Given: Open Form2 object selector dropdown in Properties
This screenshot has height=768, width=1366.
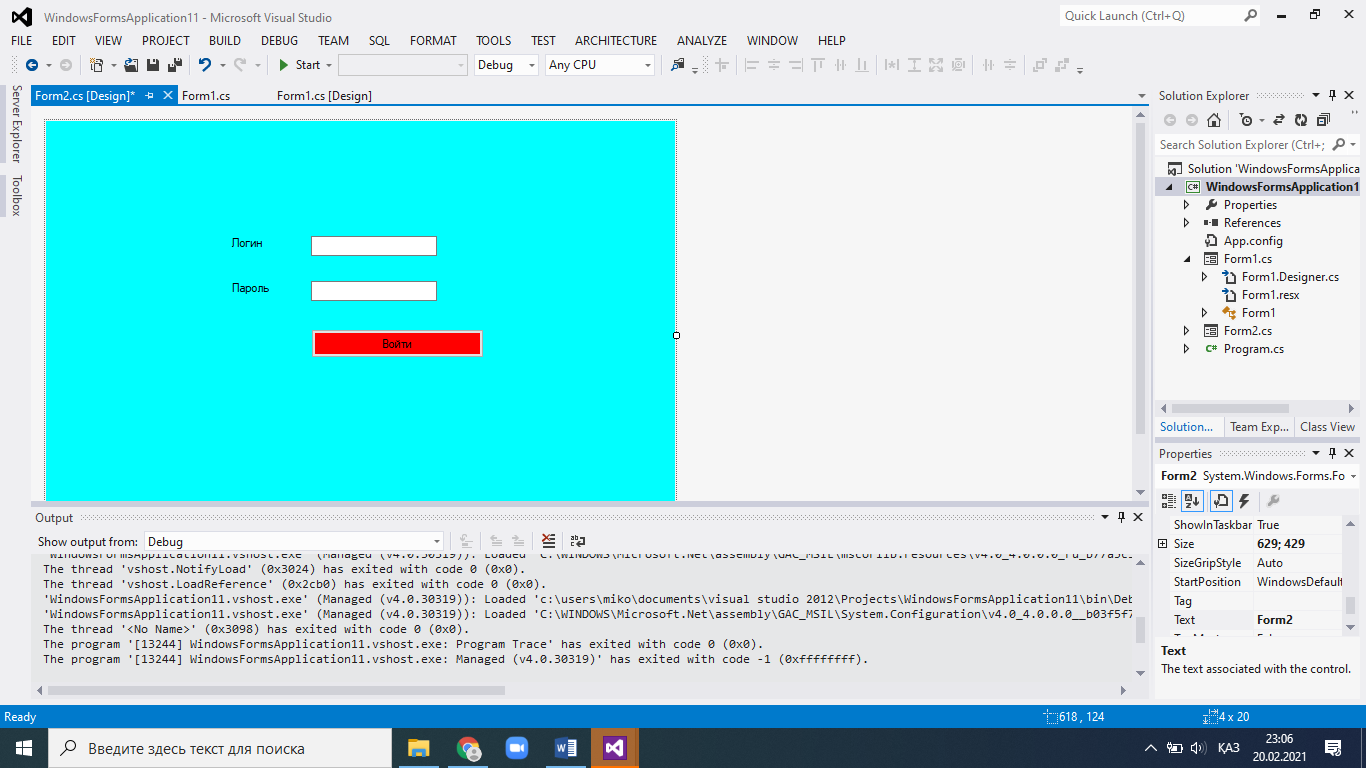Looking at the screenshot, I should [1352, 476].
